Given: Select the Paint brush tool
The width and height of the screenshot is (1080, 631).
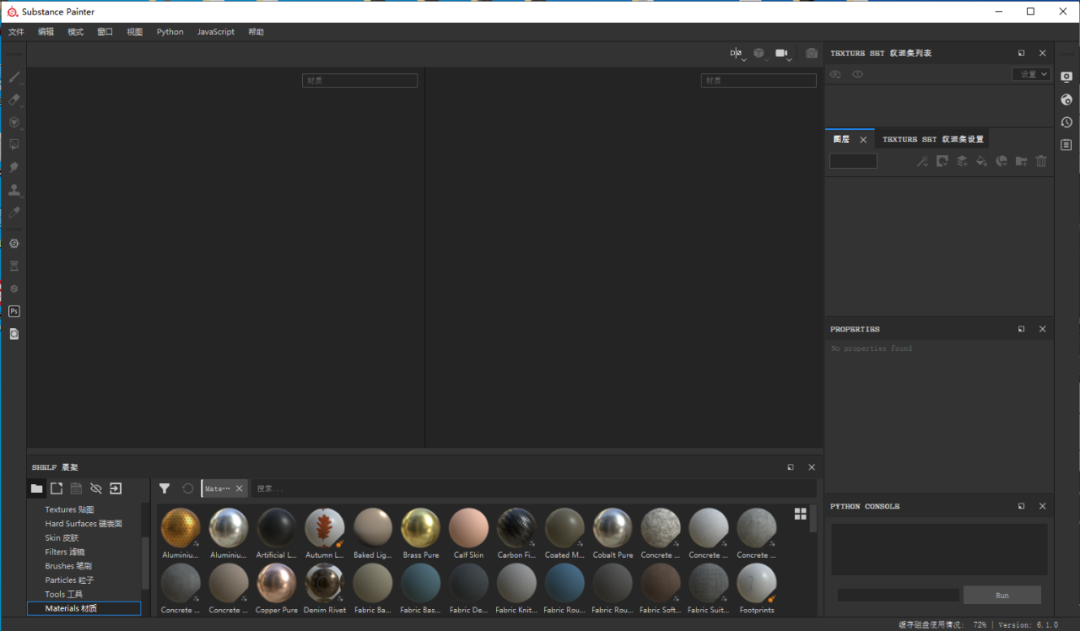Looking at the screenshot, I should tap(14, 77).
